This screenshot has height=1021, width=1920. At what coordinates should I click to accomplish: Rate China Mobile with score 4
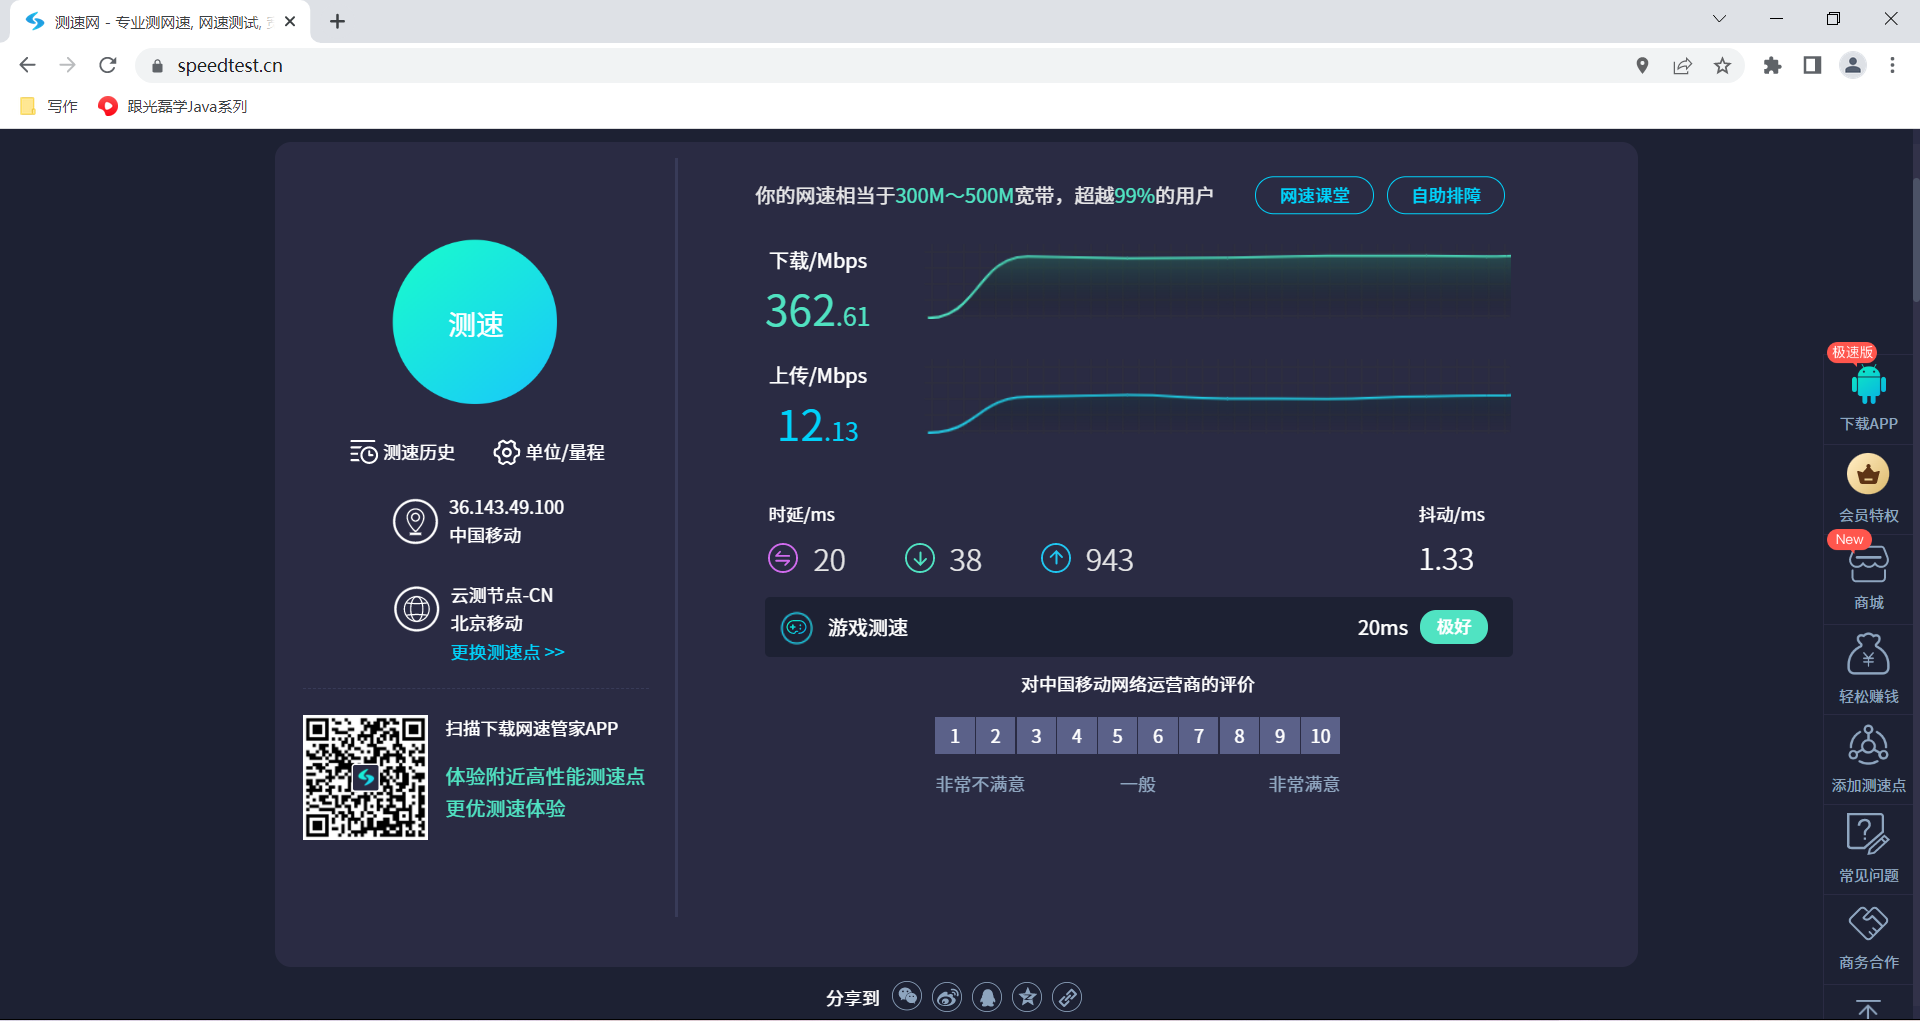point(1077,736)
